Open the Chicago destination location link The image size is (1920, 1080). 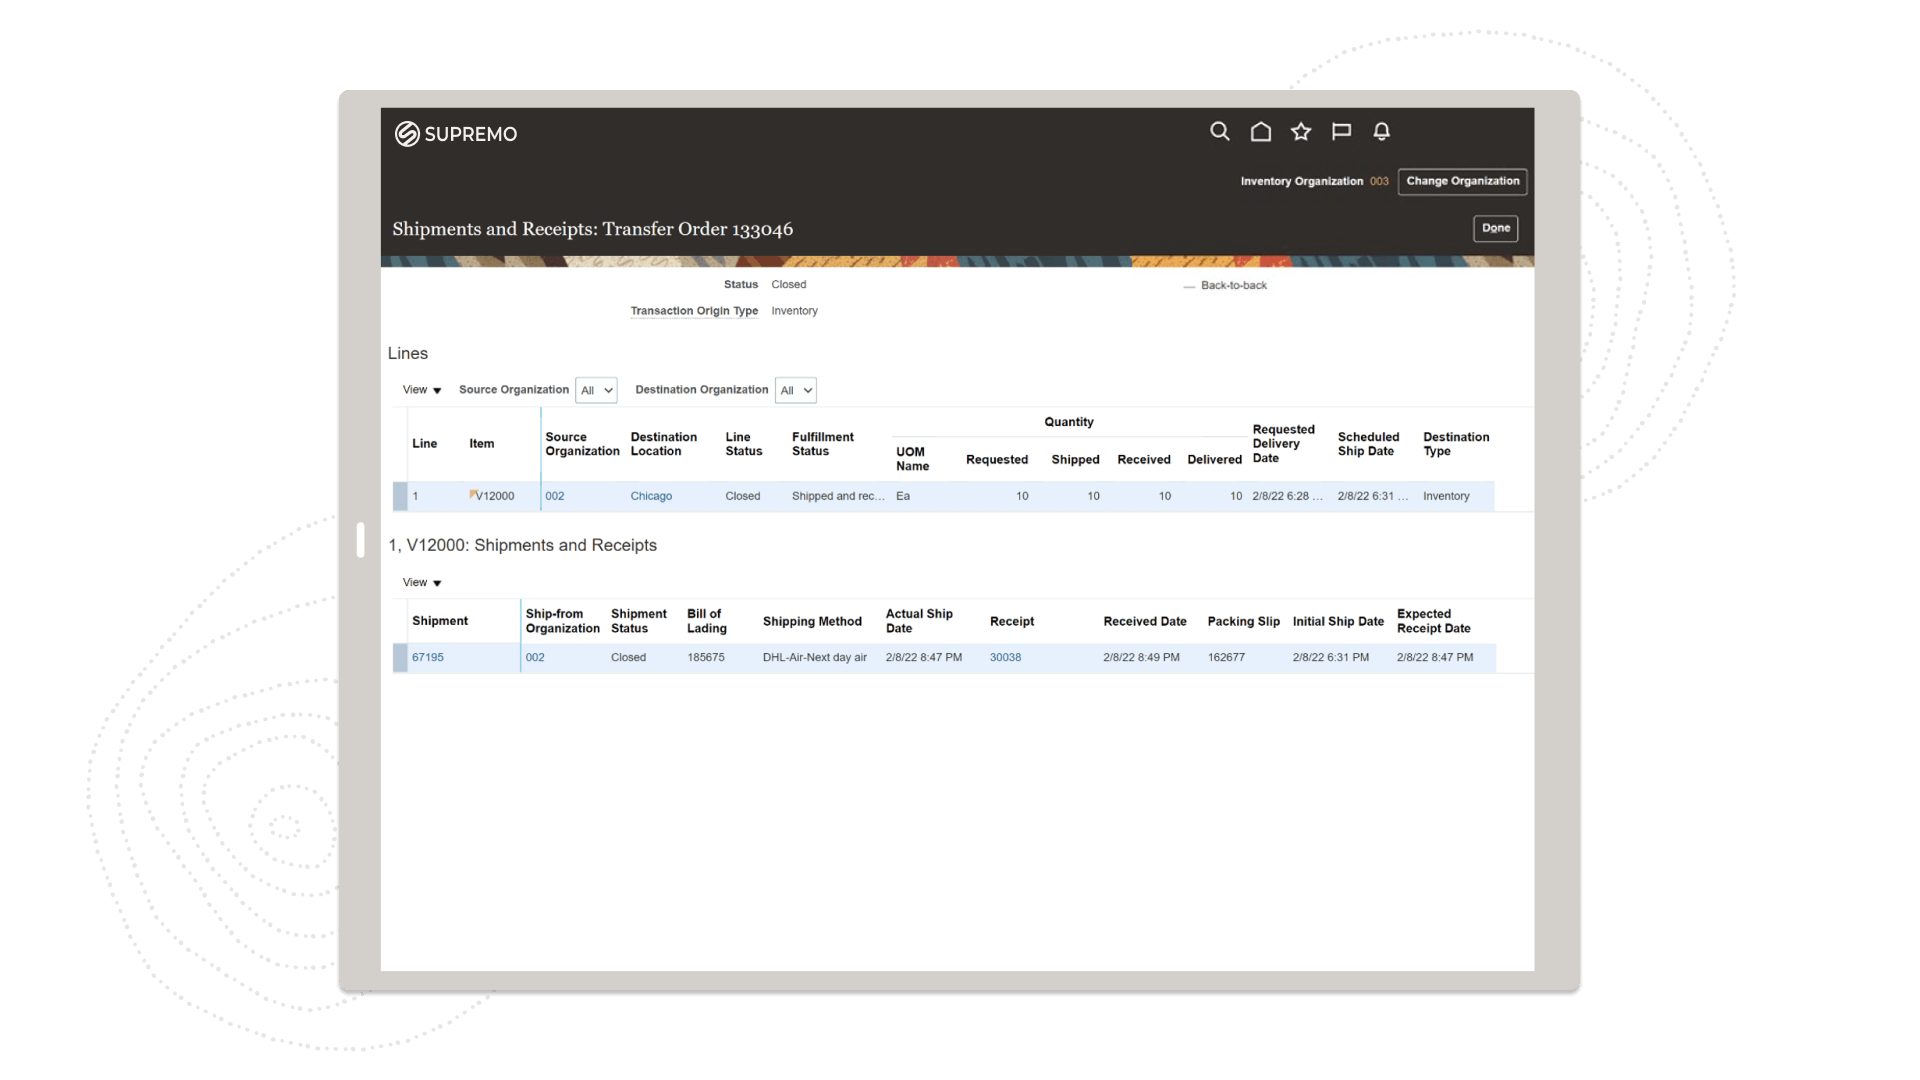(x=651, y=495)
